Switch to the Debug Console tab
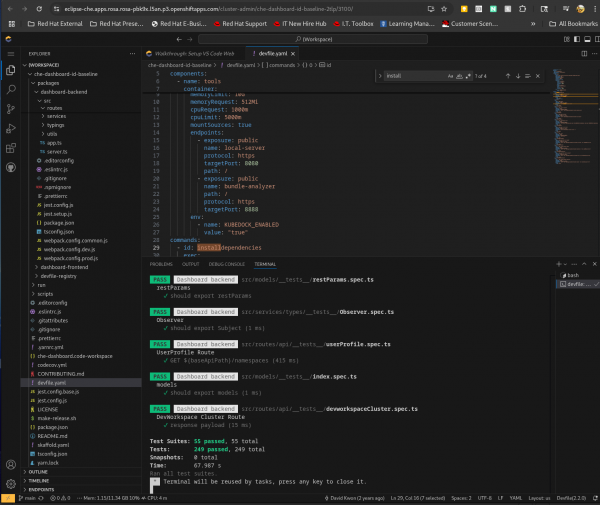This screenshot has height=505, width=600. (x=227, y=264)
